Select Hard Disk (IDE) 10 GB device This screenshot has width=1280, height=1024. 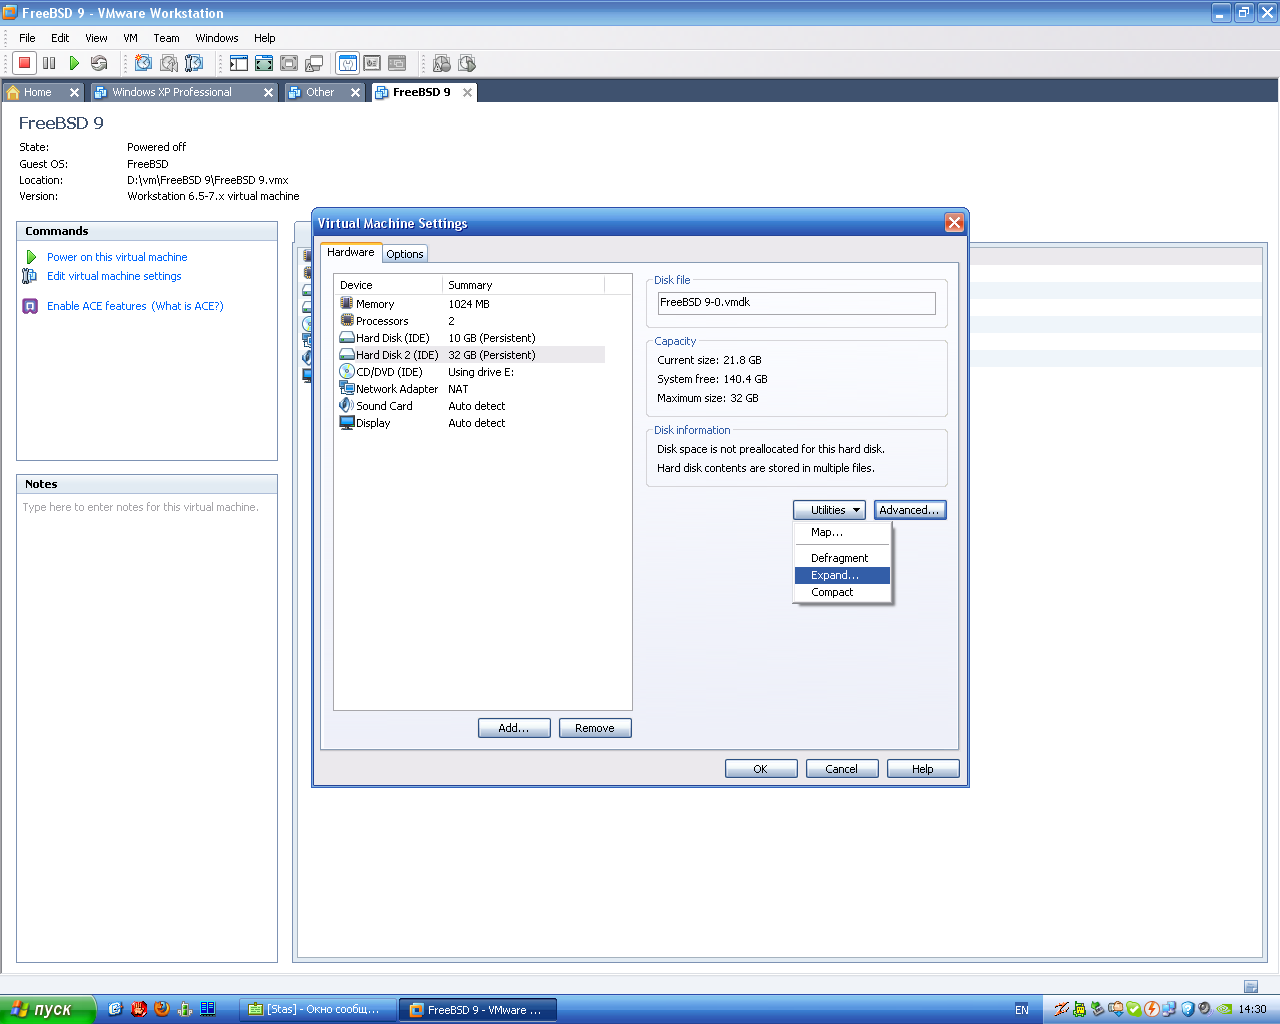392,338
